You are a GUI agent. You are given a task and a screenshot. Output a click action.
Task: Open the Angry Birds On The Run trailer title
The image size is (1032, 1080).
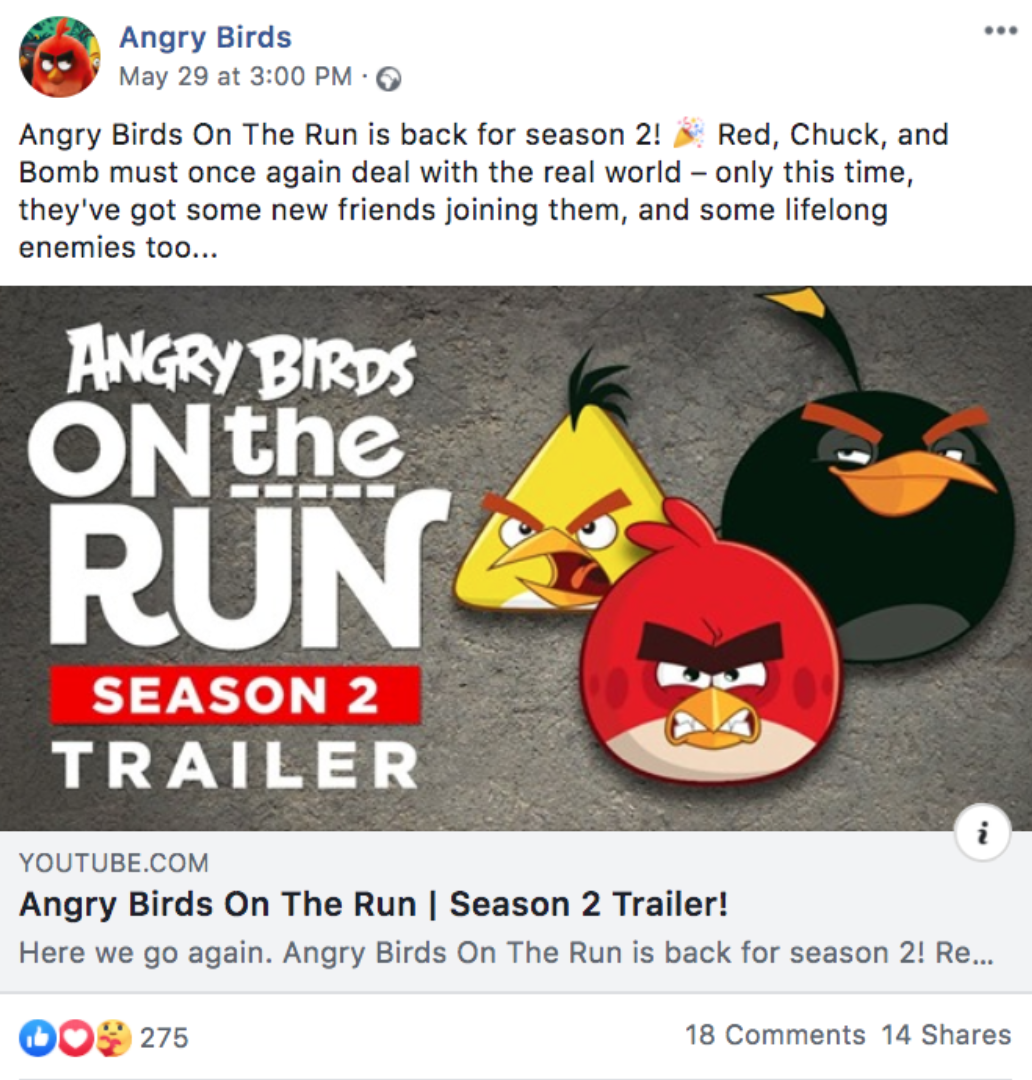coord(373,904)
